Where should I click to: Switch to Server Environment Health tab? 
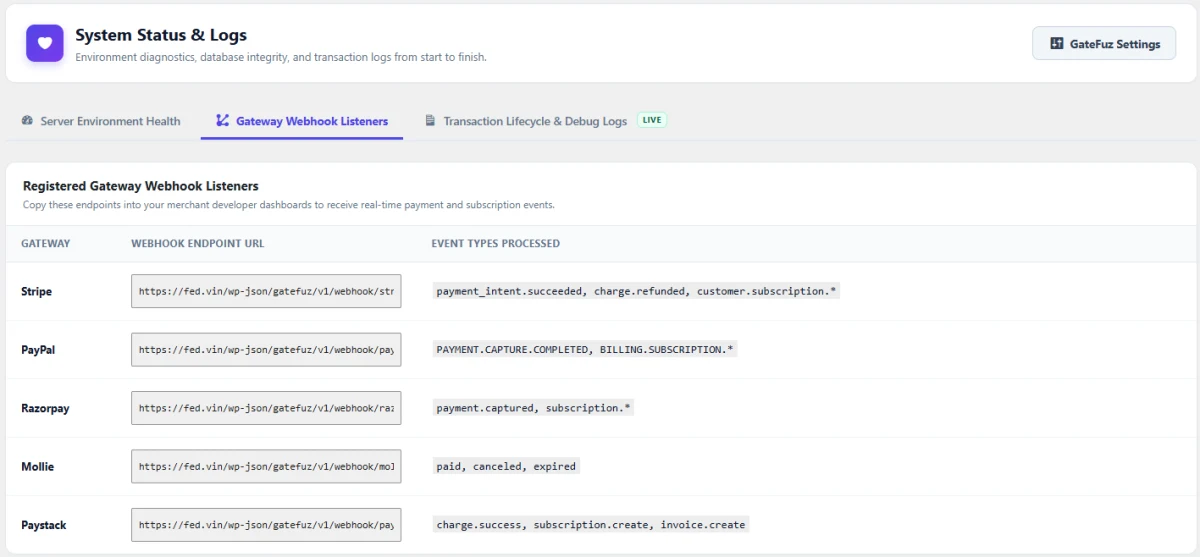pyautogui.click(x=100, y=121)
